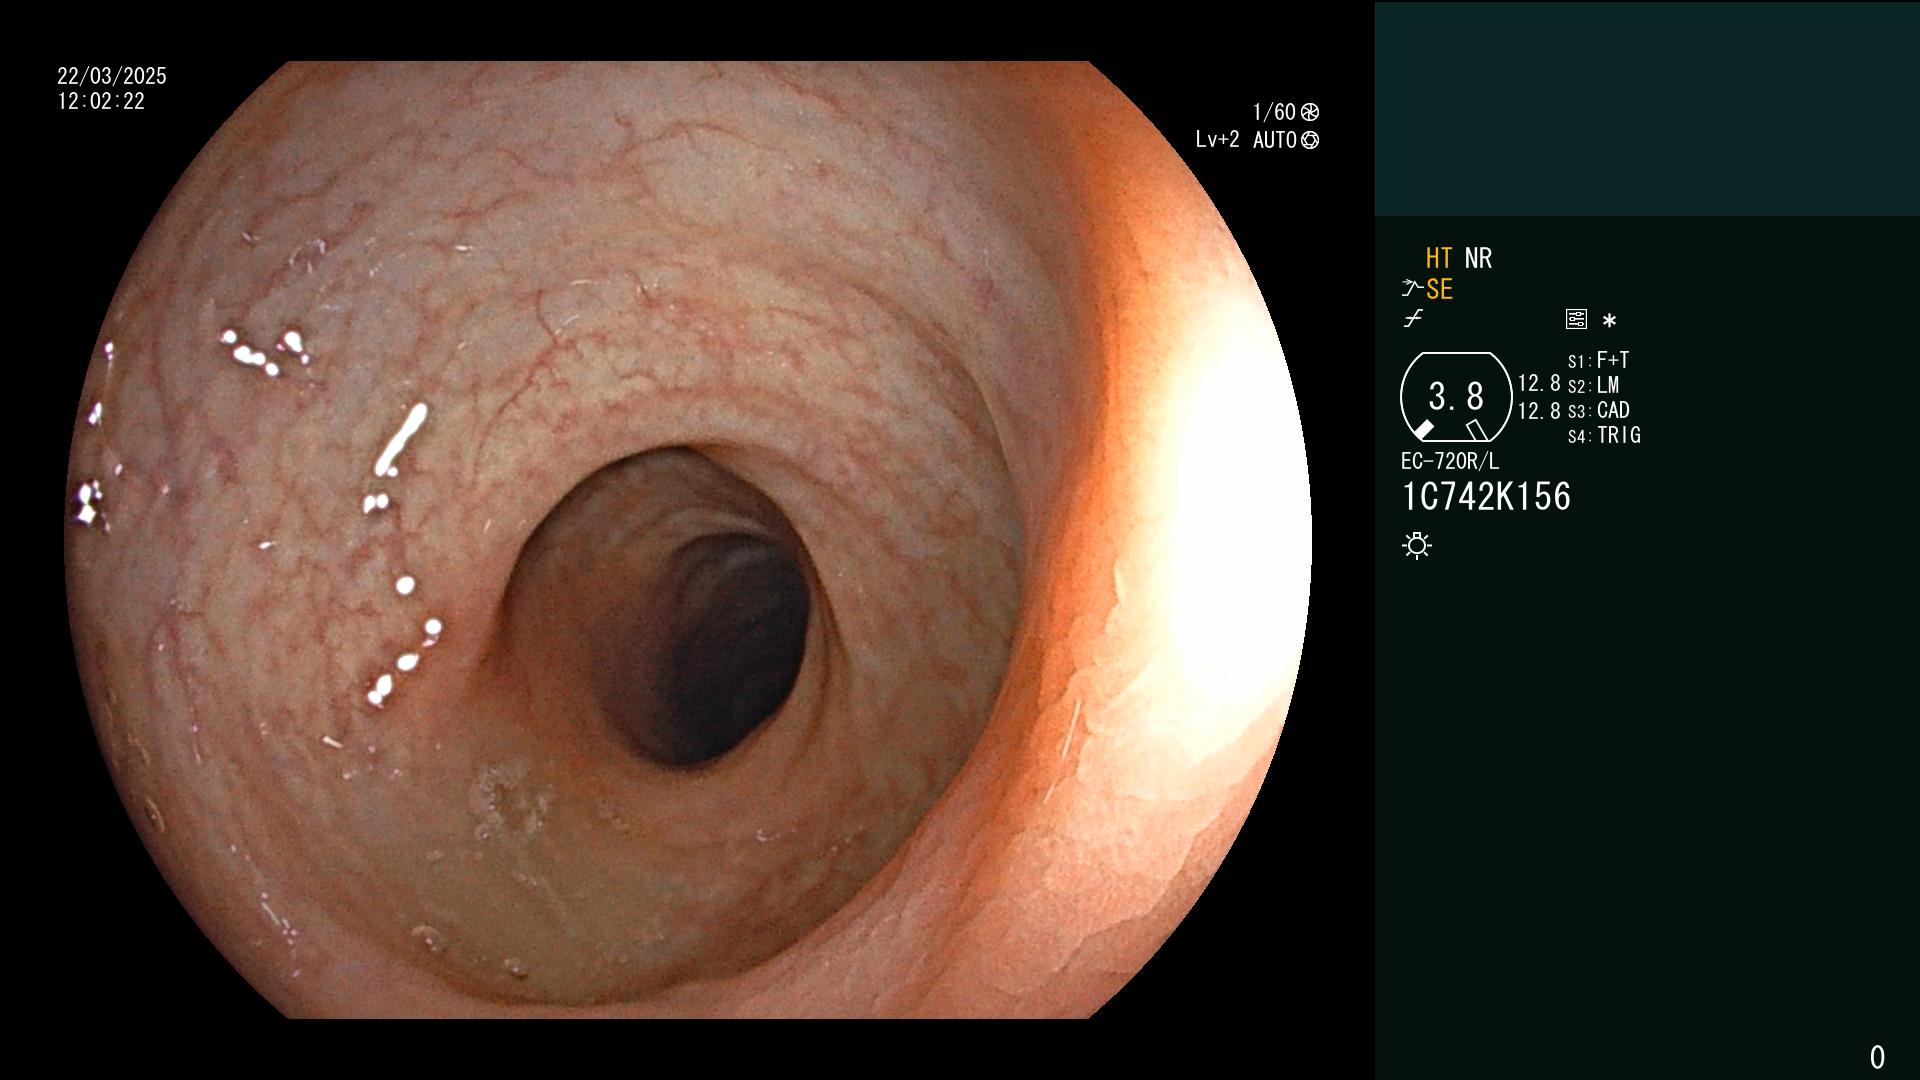Viewport: 1920px width, 1080px height.
Task: Click the SE structure enhancement label
Action: point(1439,289)
